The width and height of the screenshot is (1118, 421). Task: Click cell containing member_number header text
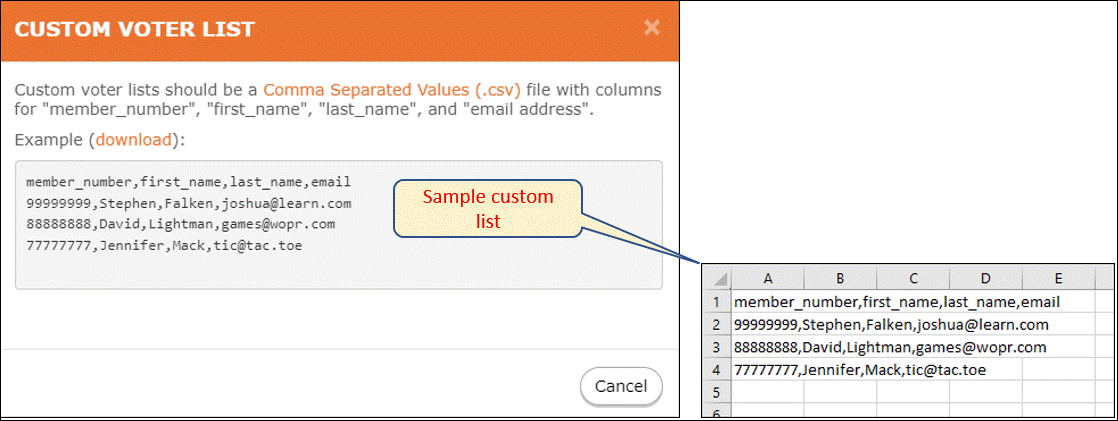[767, 301]
